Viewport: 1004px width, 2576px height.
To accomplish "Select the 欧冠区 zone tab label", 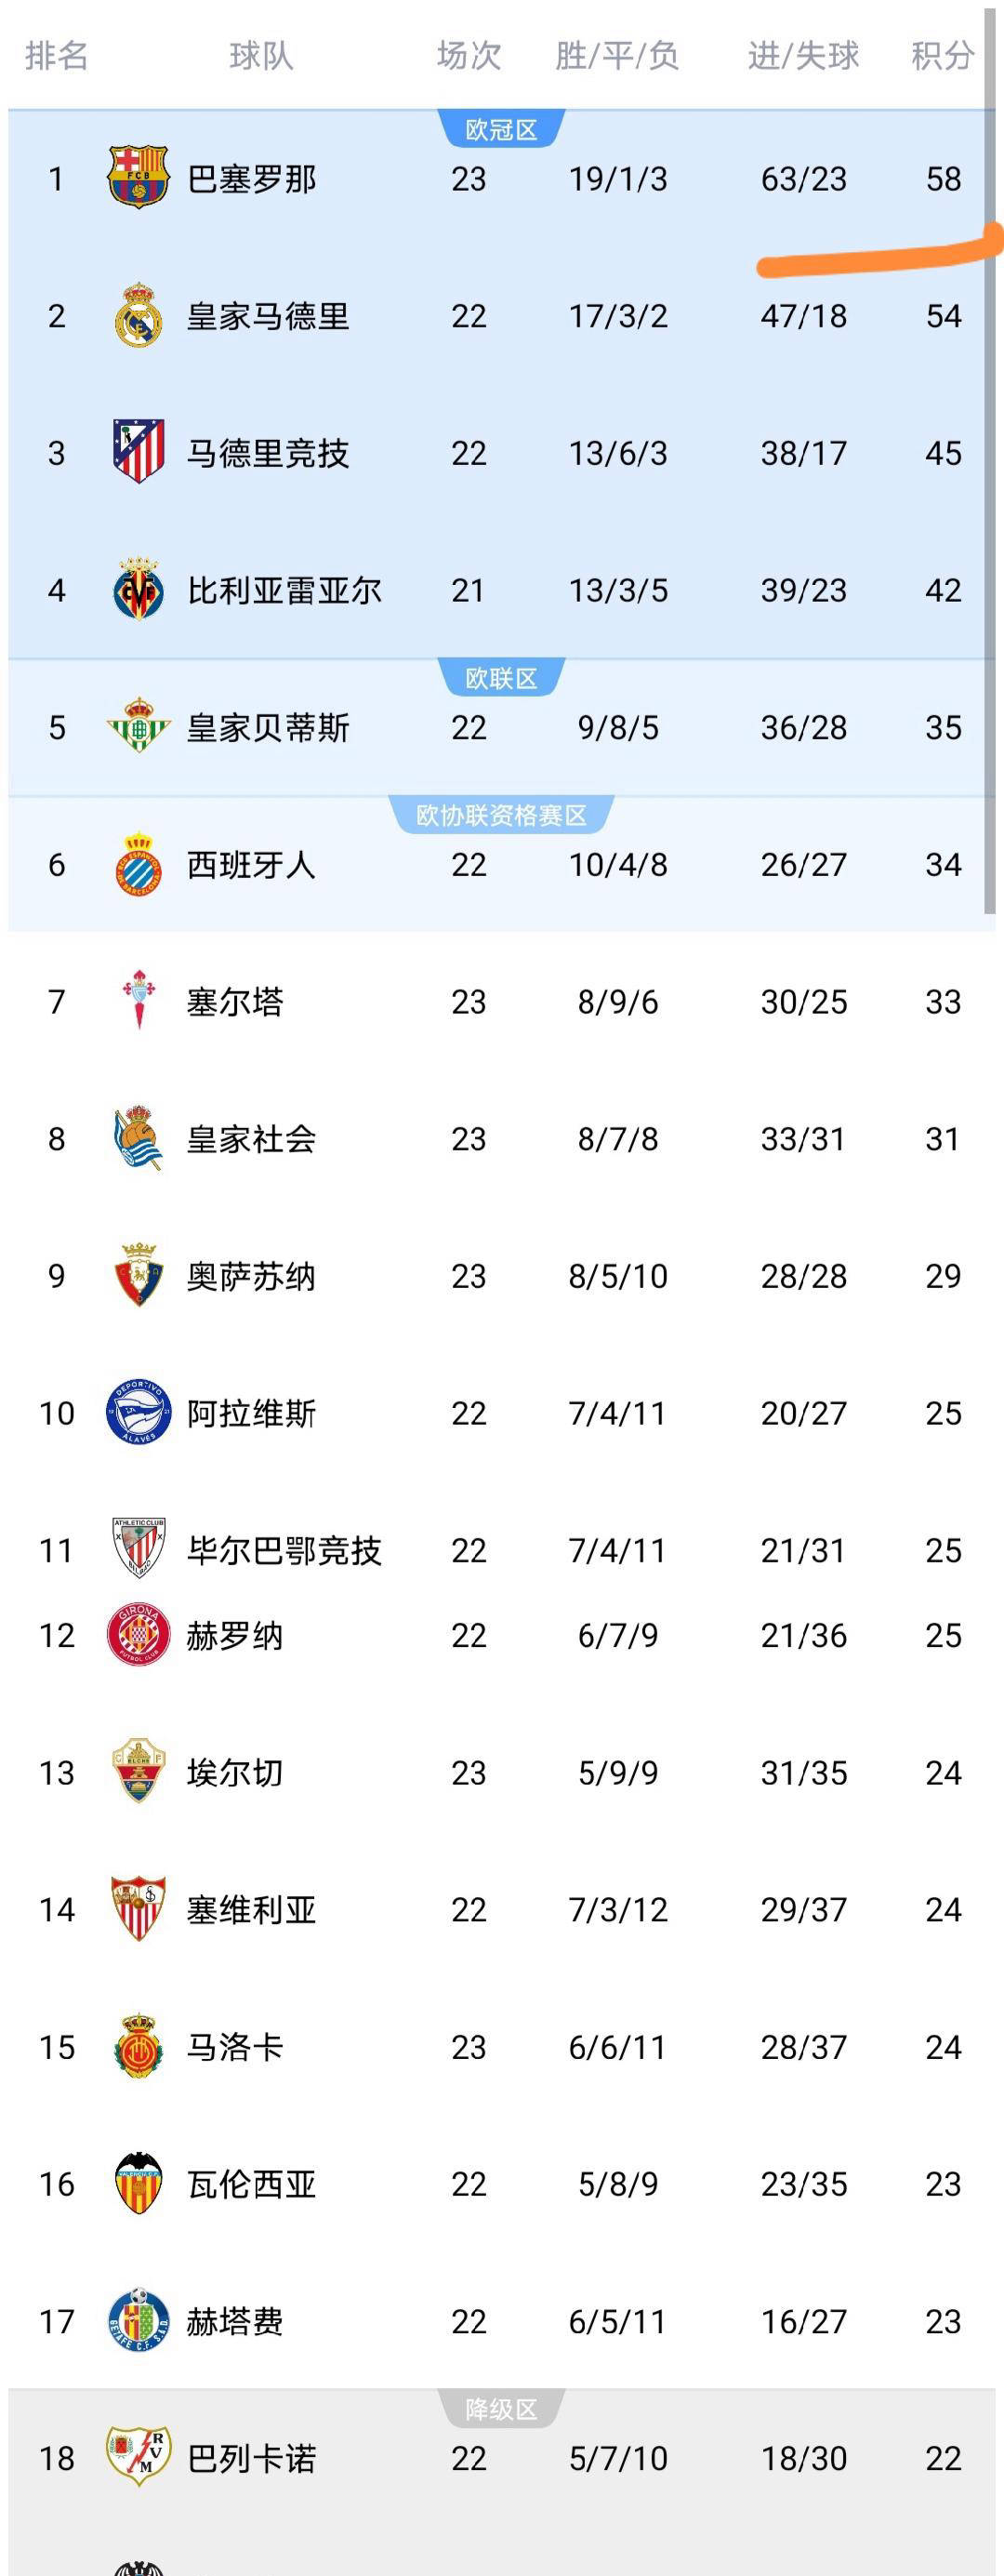I will click(x=501, y=130).
